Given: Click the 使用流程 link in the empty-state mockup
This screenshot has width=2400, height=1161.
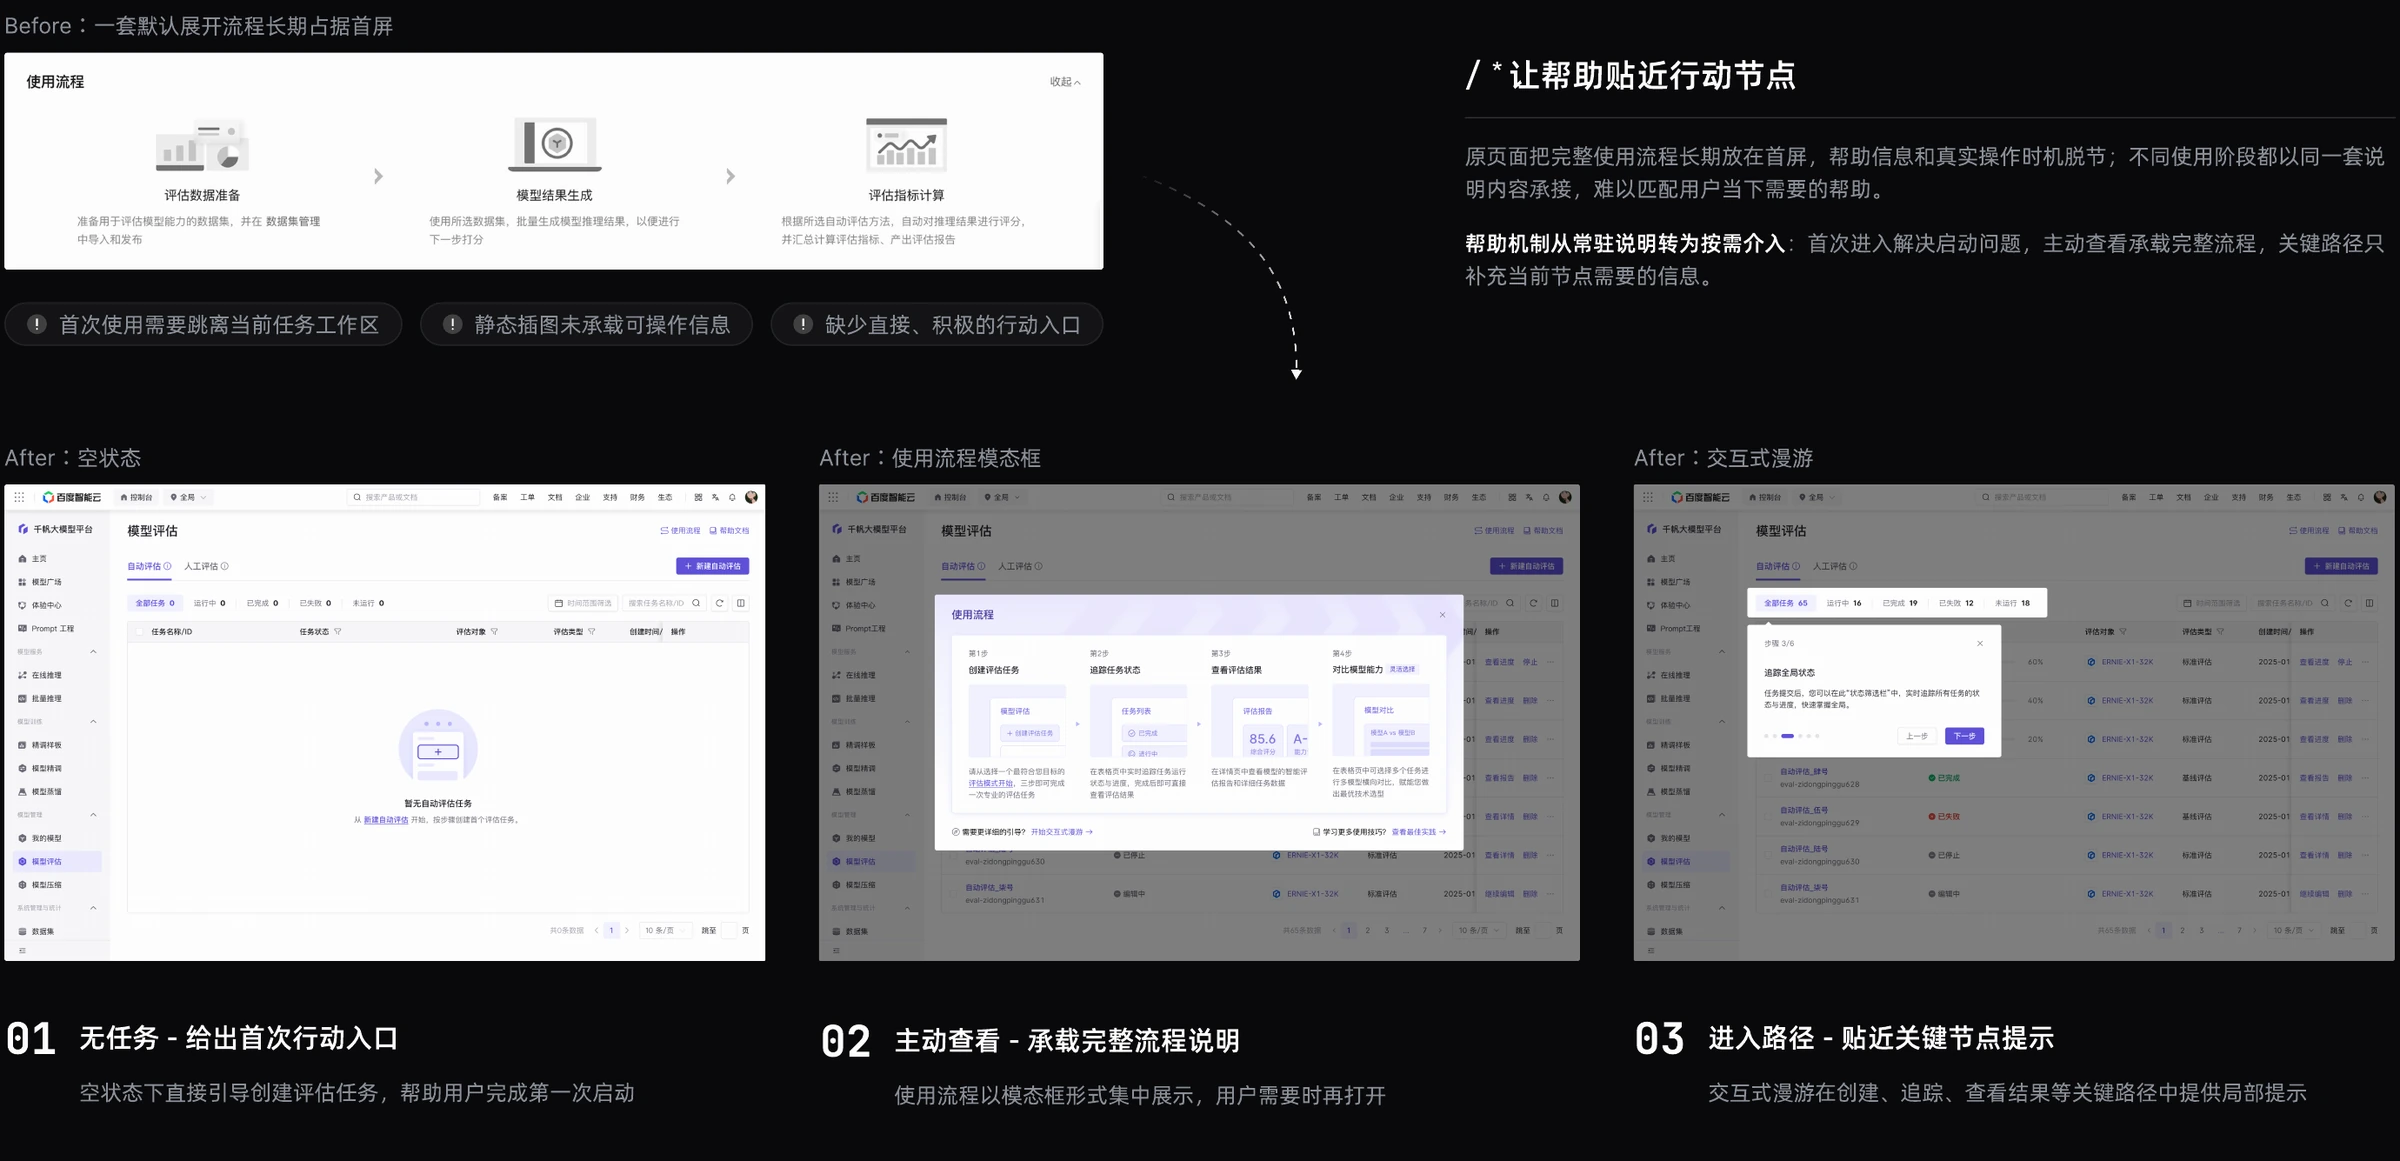Looking at the screenshot, I should (680, 531).
